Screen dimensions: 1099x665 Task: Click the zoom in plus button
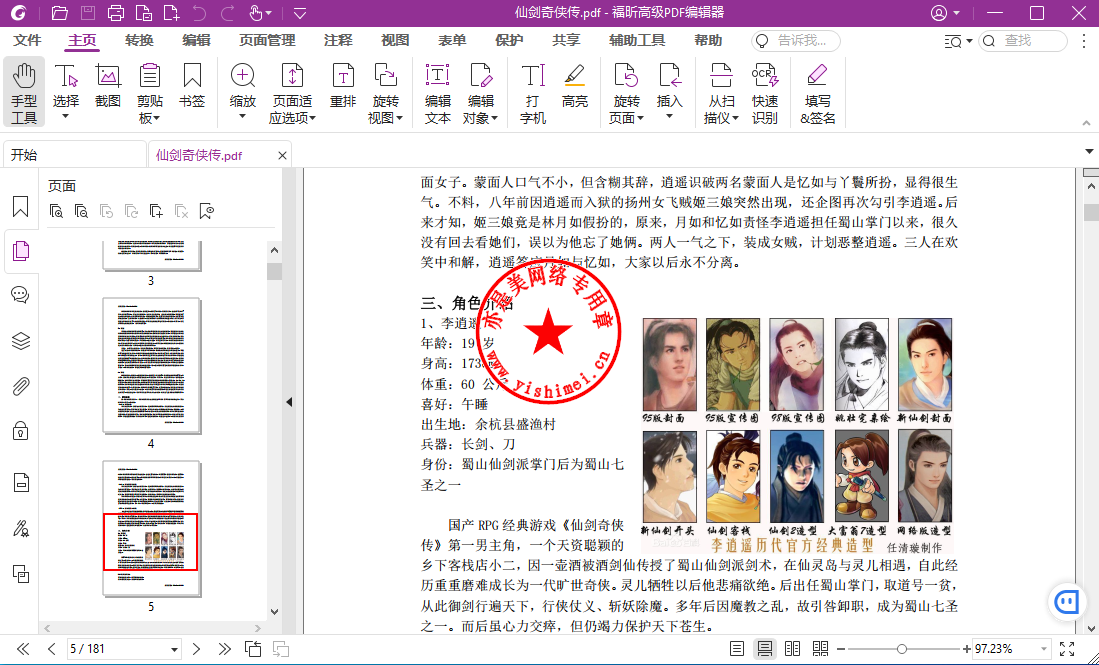click(x=967, y=650)
